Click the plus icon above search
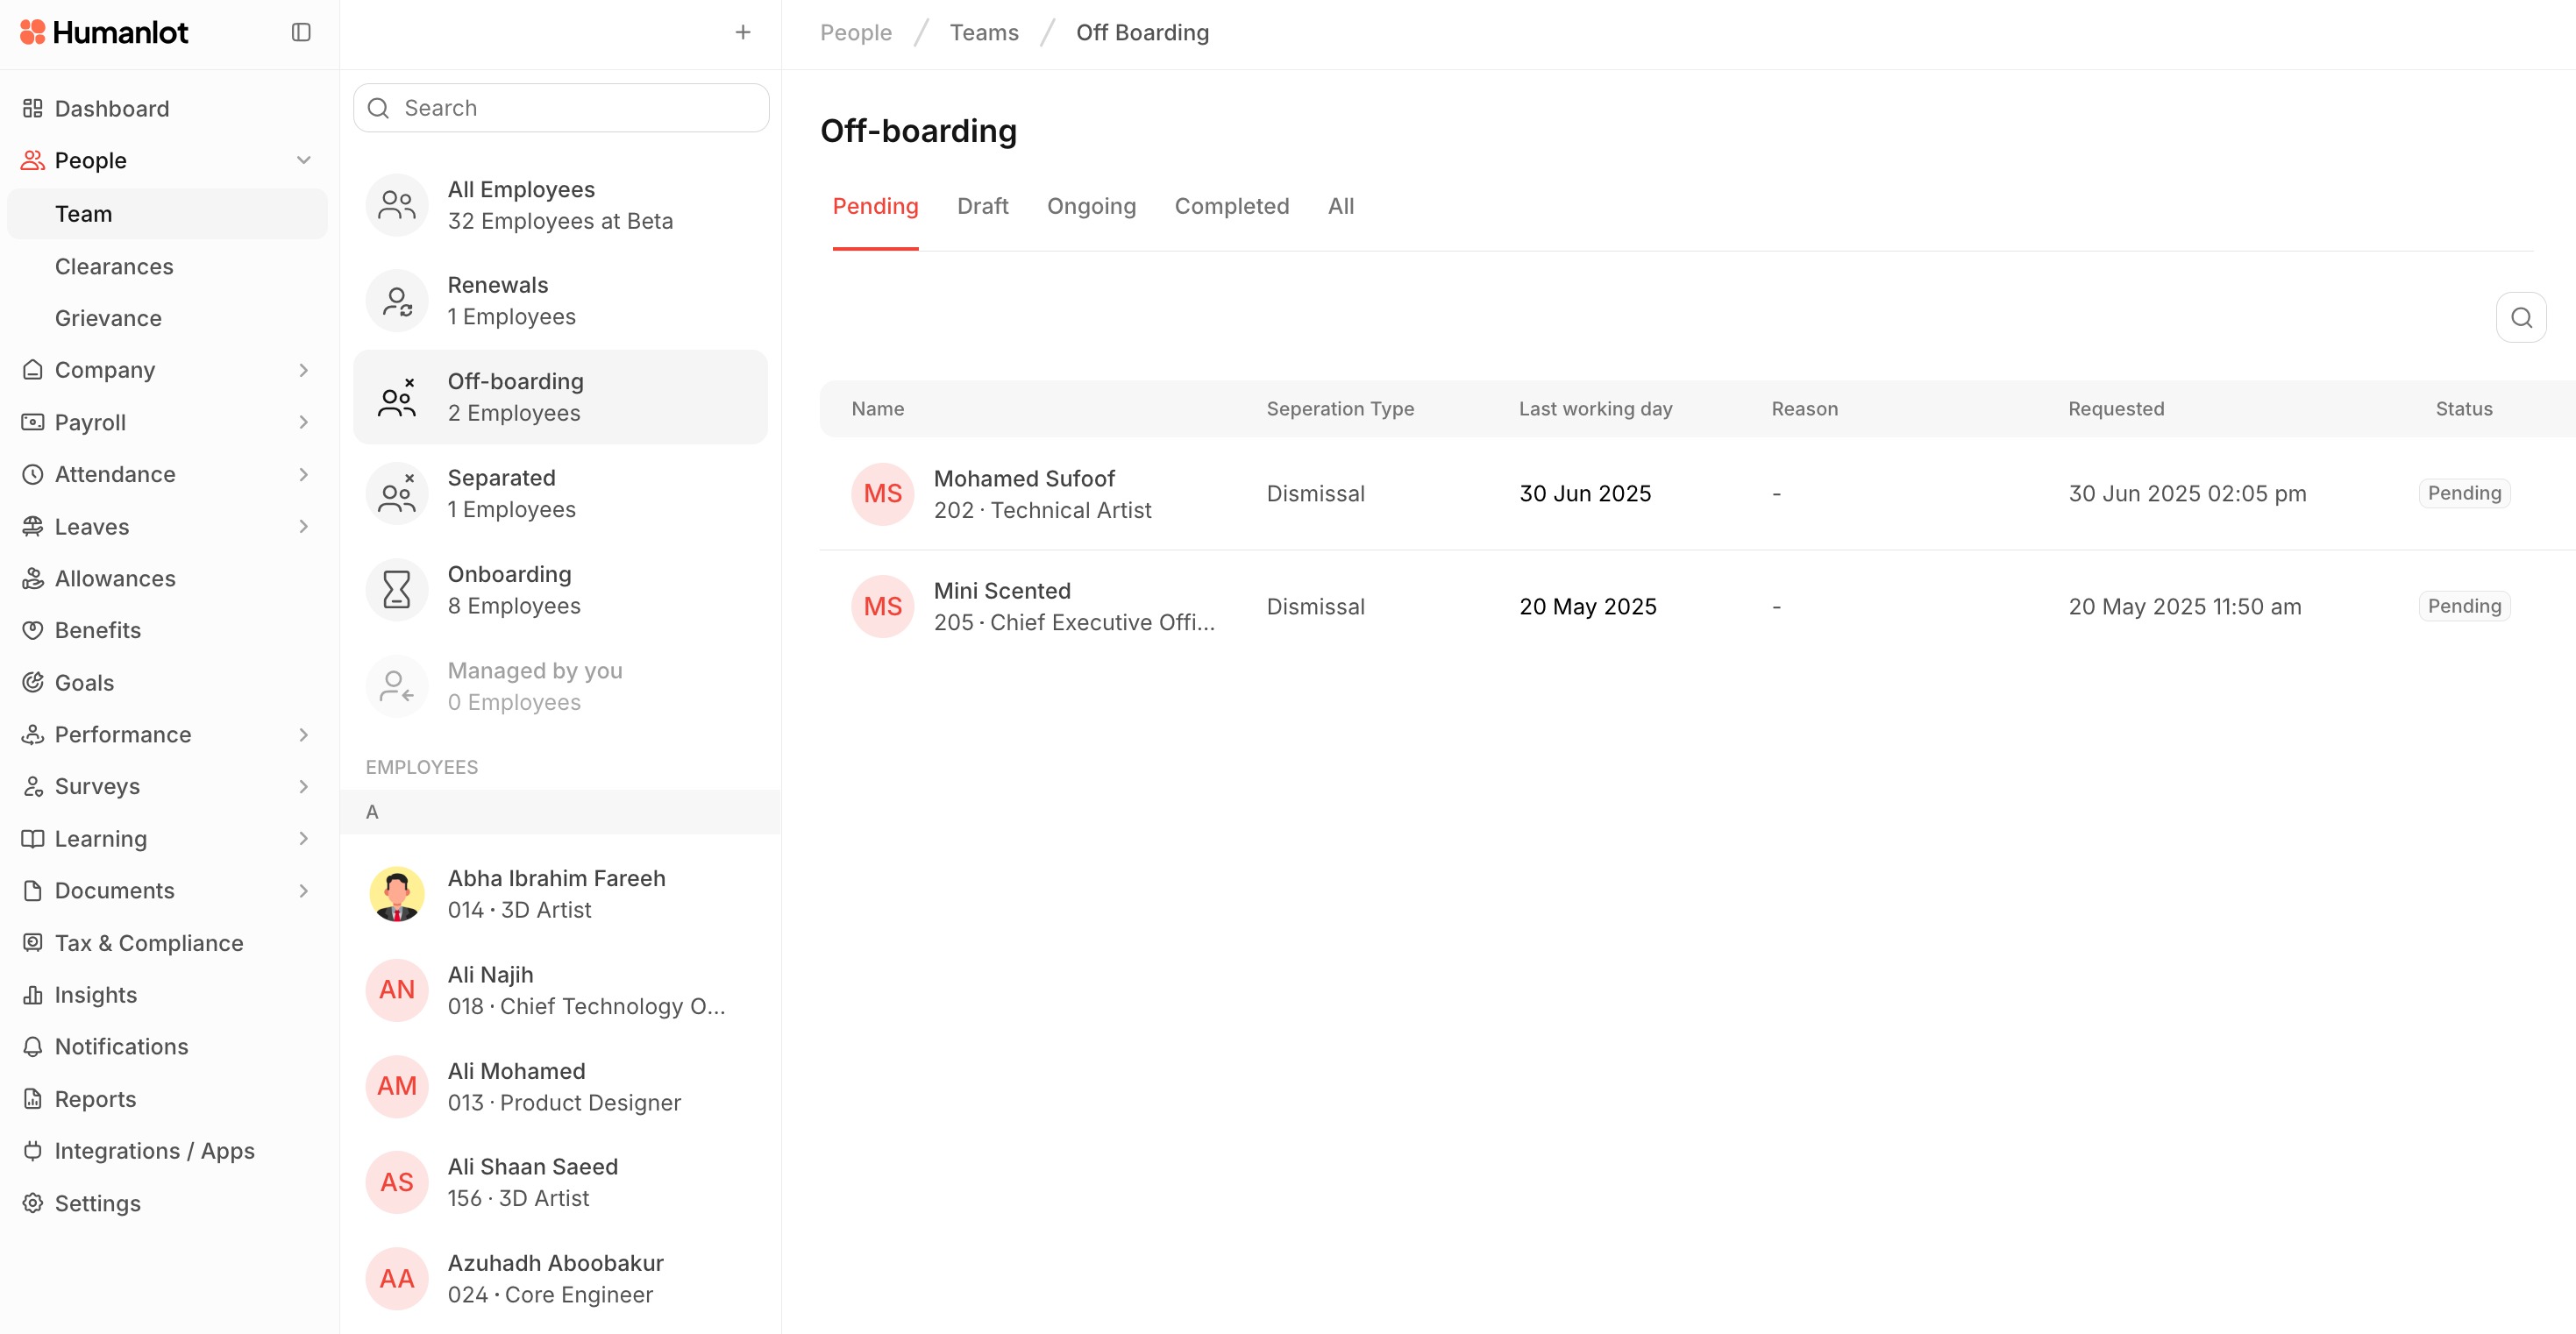2576x1334 pixels. coord(743,32)
